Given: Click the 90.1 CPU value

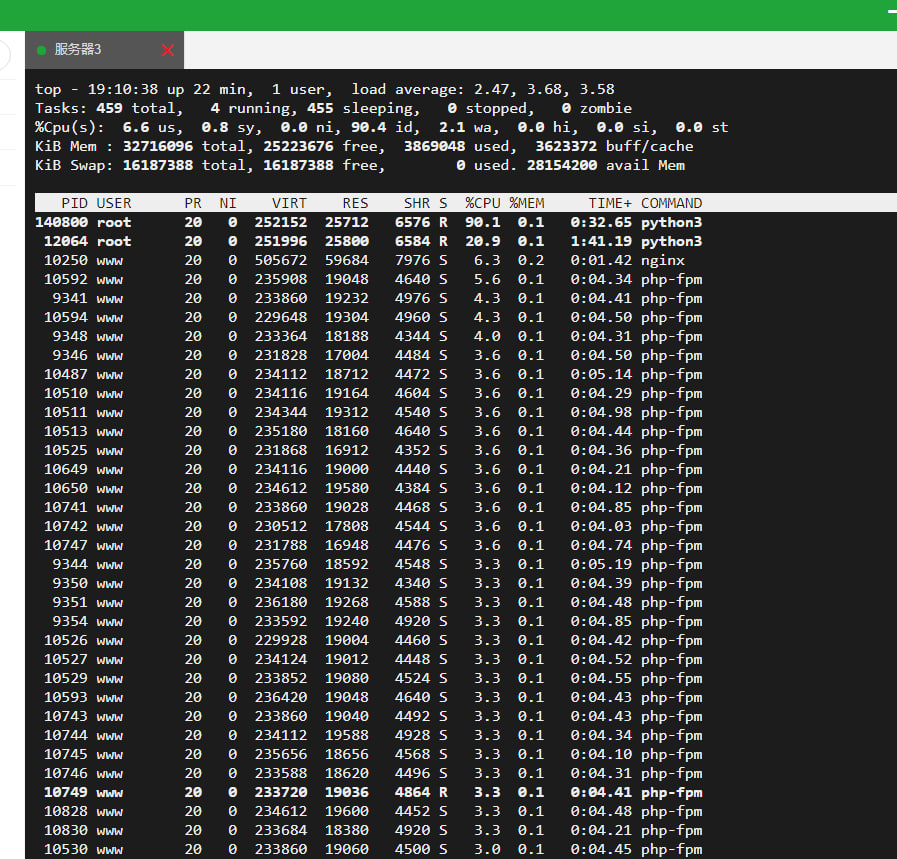Looking at the screenshot, I should tap(483, 222).
